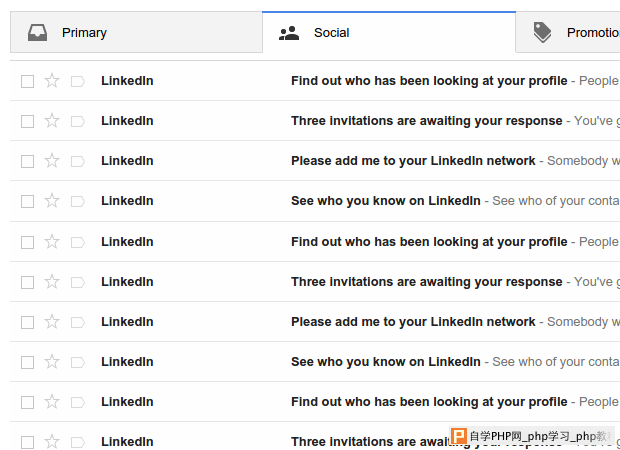Star the second Please add me email
The width and height of the screenshot is (620, 450).
pos(52,321)
